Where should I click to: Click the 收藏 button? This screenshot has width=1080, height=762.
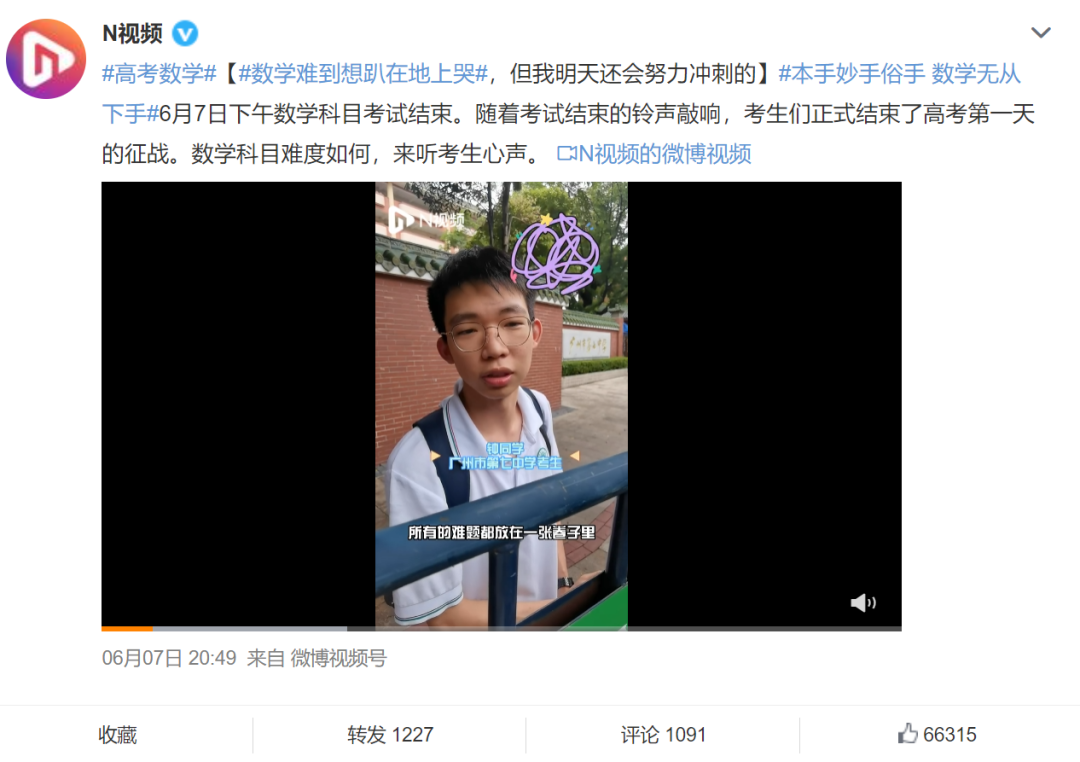pyautogui.click(x=118, y=734)
